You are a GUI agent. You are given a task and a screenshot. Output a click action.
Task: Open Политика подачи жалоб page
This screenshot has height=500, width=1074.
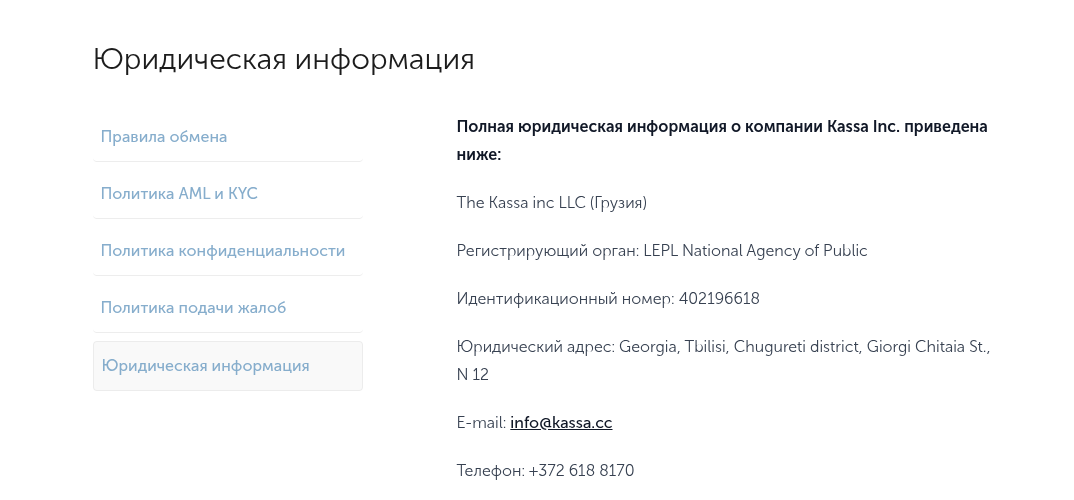coord(193,308)
